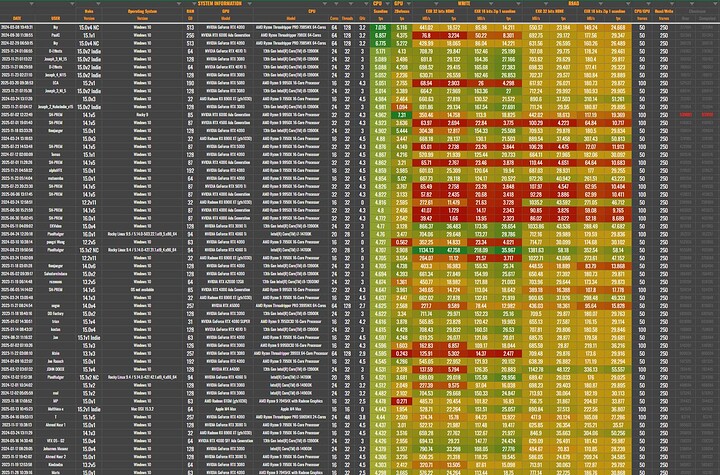Select CPU Scanline value 7.076
This screenshot has height=475, width=720.
[381, 28]
